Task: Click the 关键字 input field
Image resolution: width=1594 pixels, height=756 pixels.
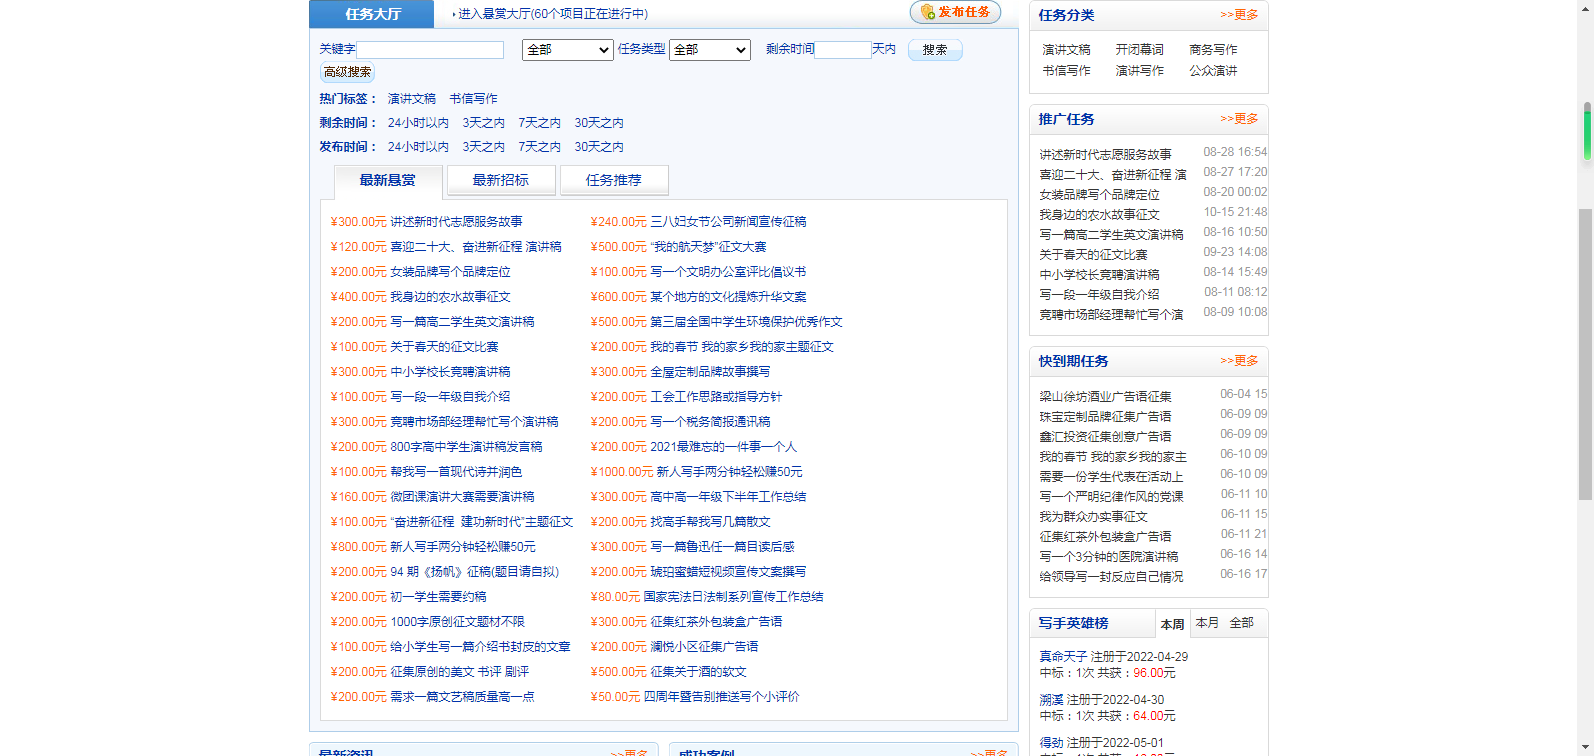Action: tap(431, 50)
